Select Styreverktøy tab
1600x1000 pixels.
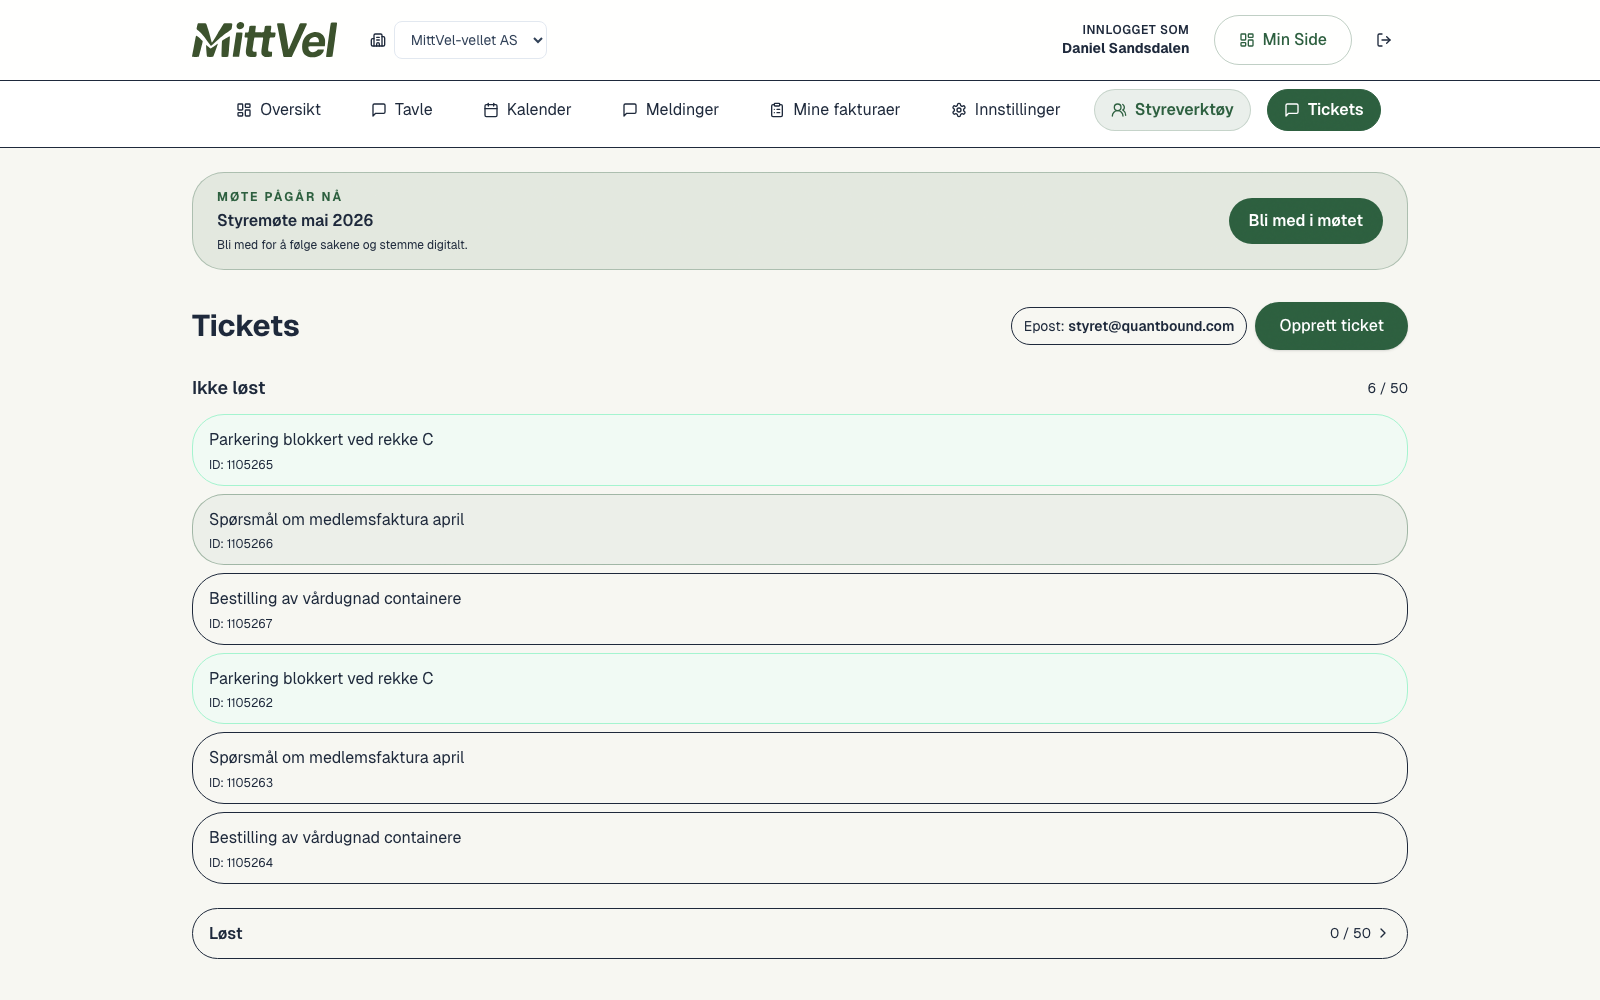tap(1172, 110)
